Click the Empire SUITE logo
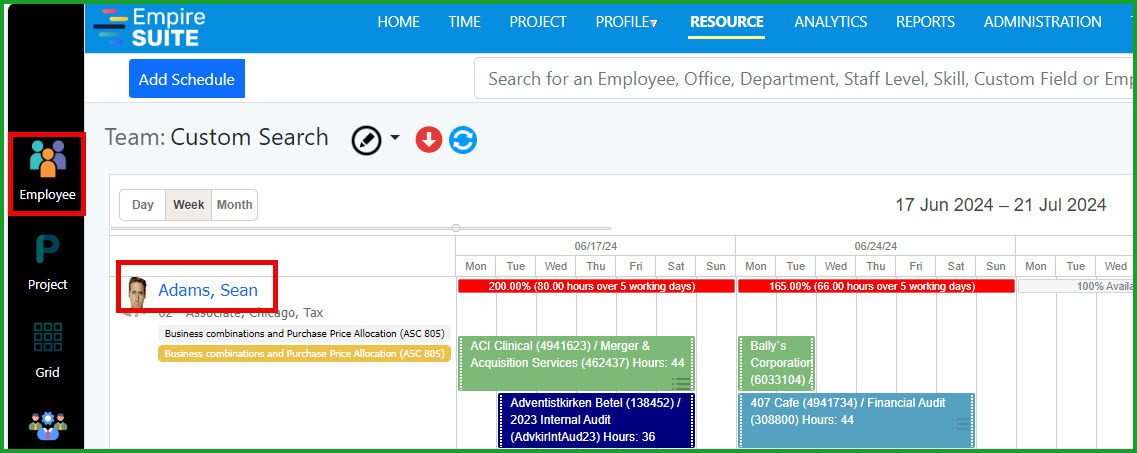 (x=150, y=27)
